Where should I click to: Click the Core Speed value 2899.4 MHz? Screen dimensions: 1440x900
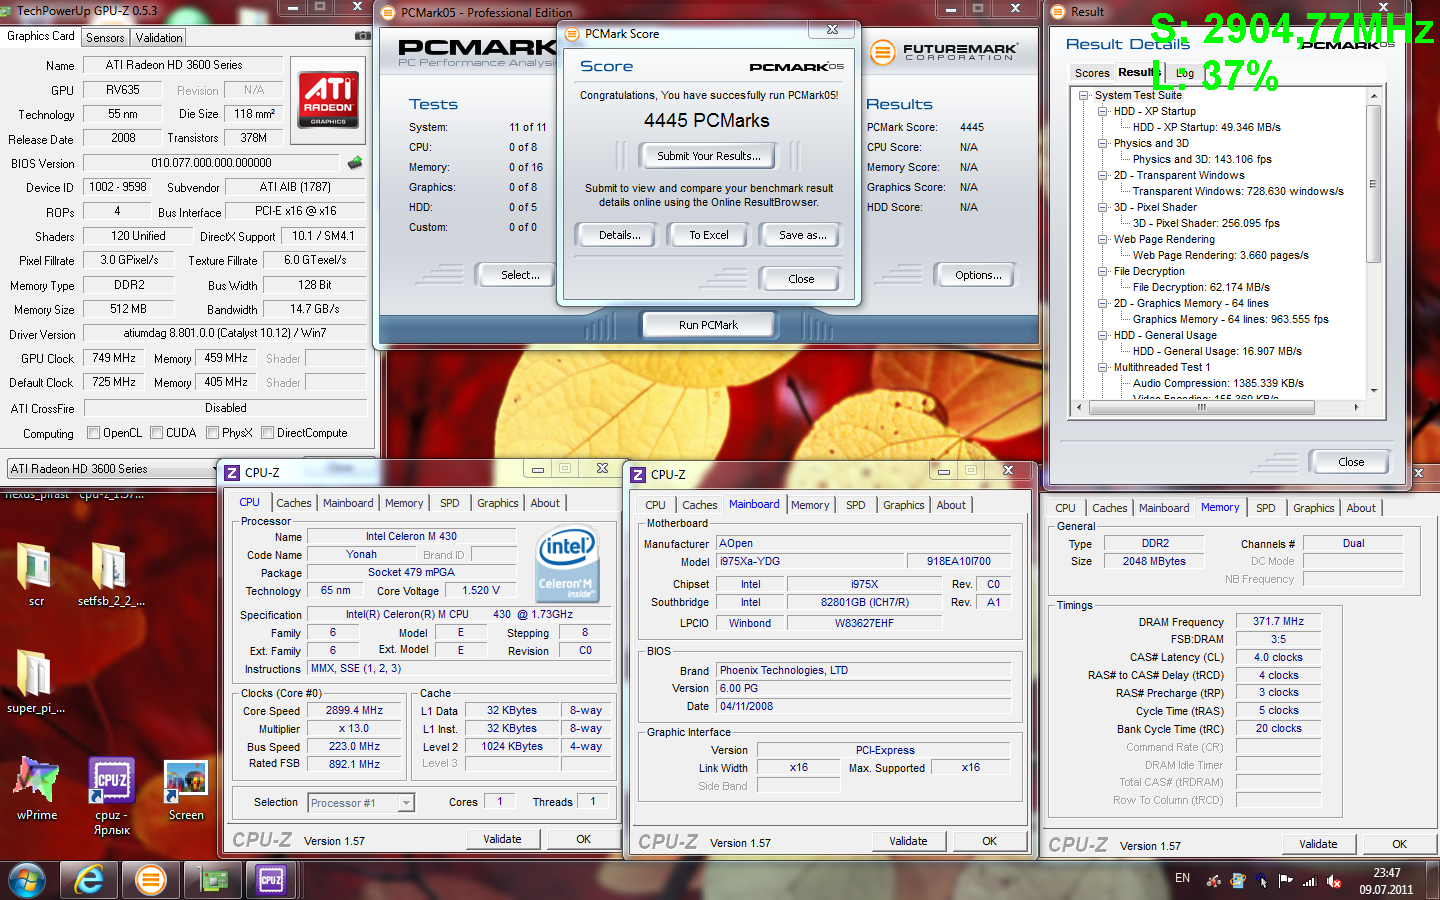(x=354, y=711)
